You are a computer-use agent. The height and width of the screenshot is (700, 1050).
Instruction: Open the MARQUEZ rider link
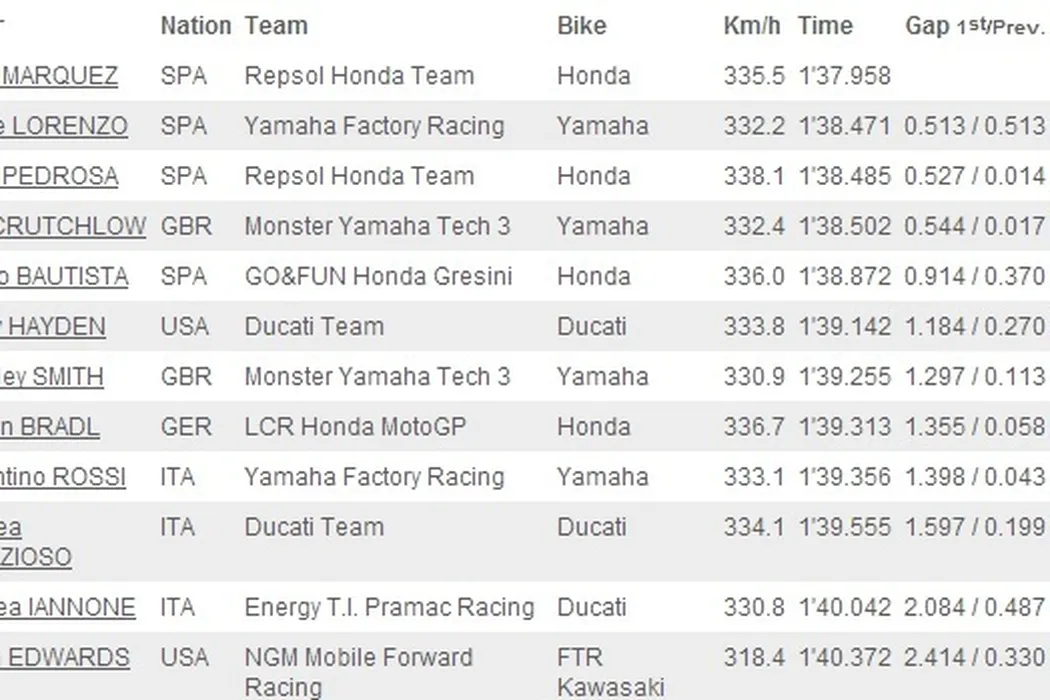pos(60,76)
